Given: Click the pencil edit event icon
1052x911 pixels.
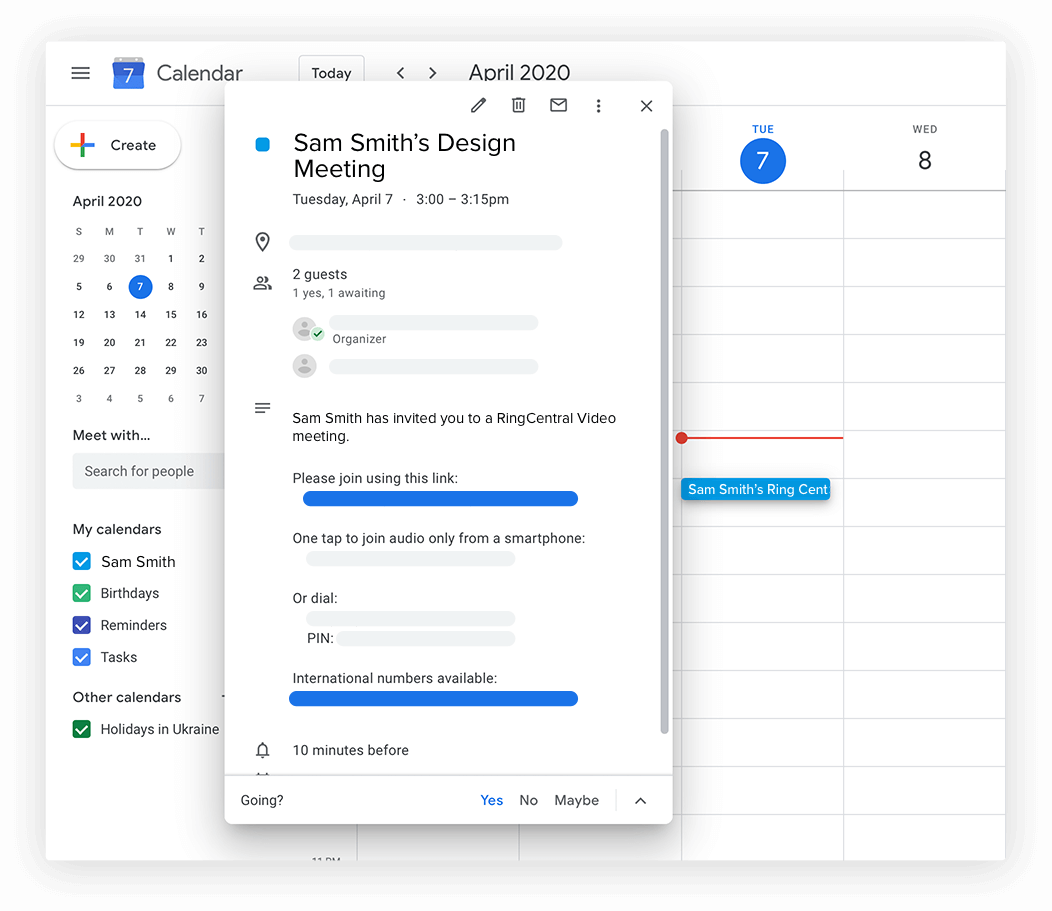Looking at the screenshot, I should click(478, 106).
